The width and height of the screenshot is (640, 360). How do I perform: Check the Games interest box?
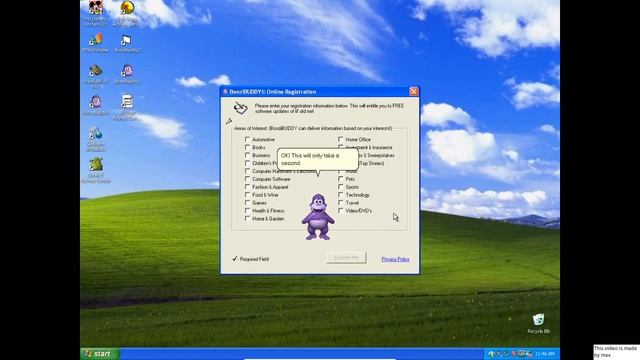pyautogui.click(x=247, y=202)
